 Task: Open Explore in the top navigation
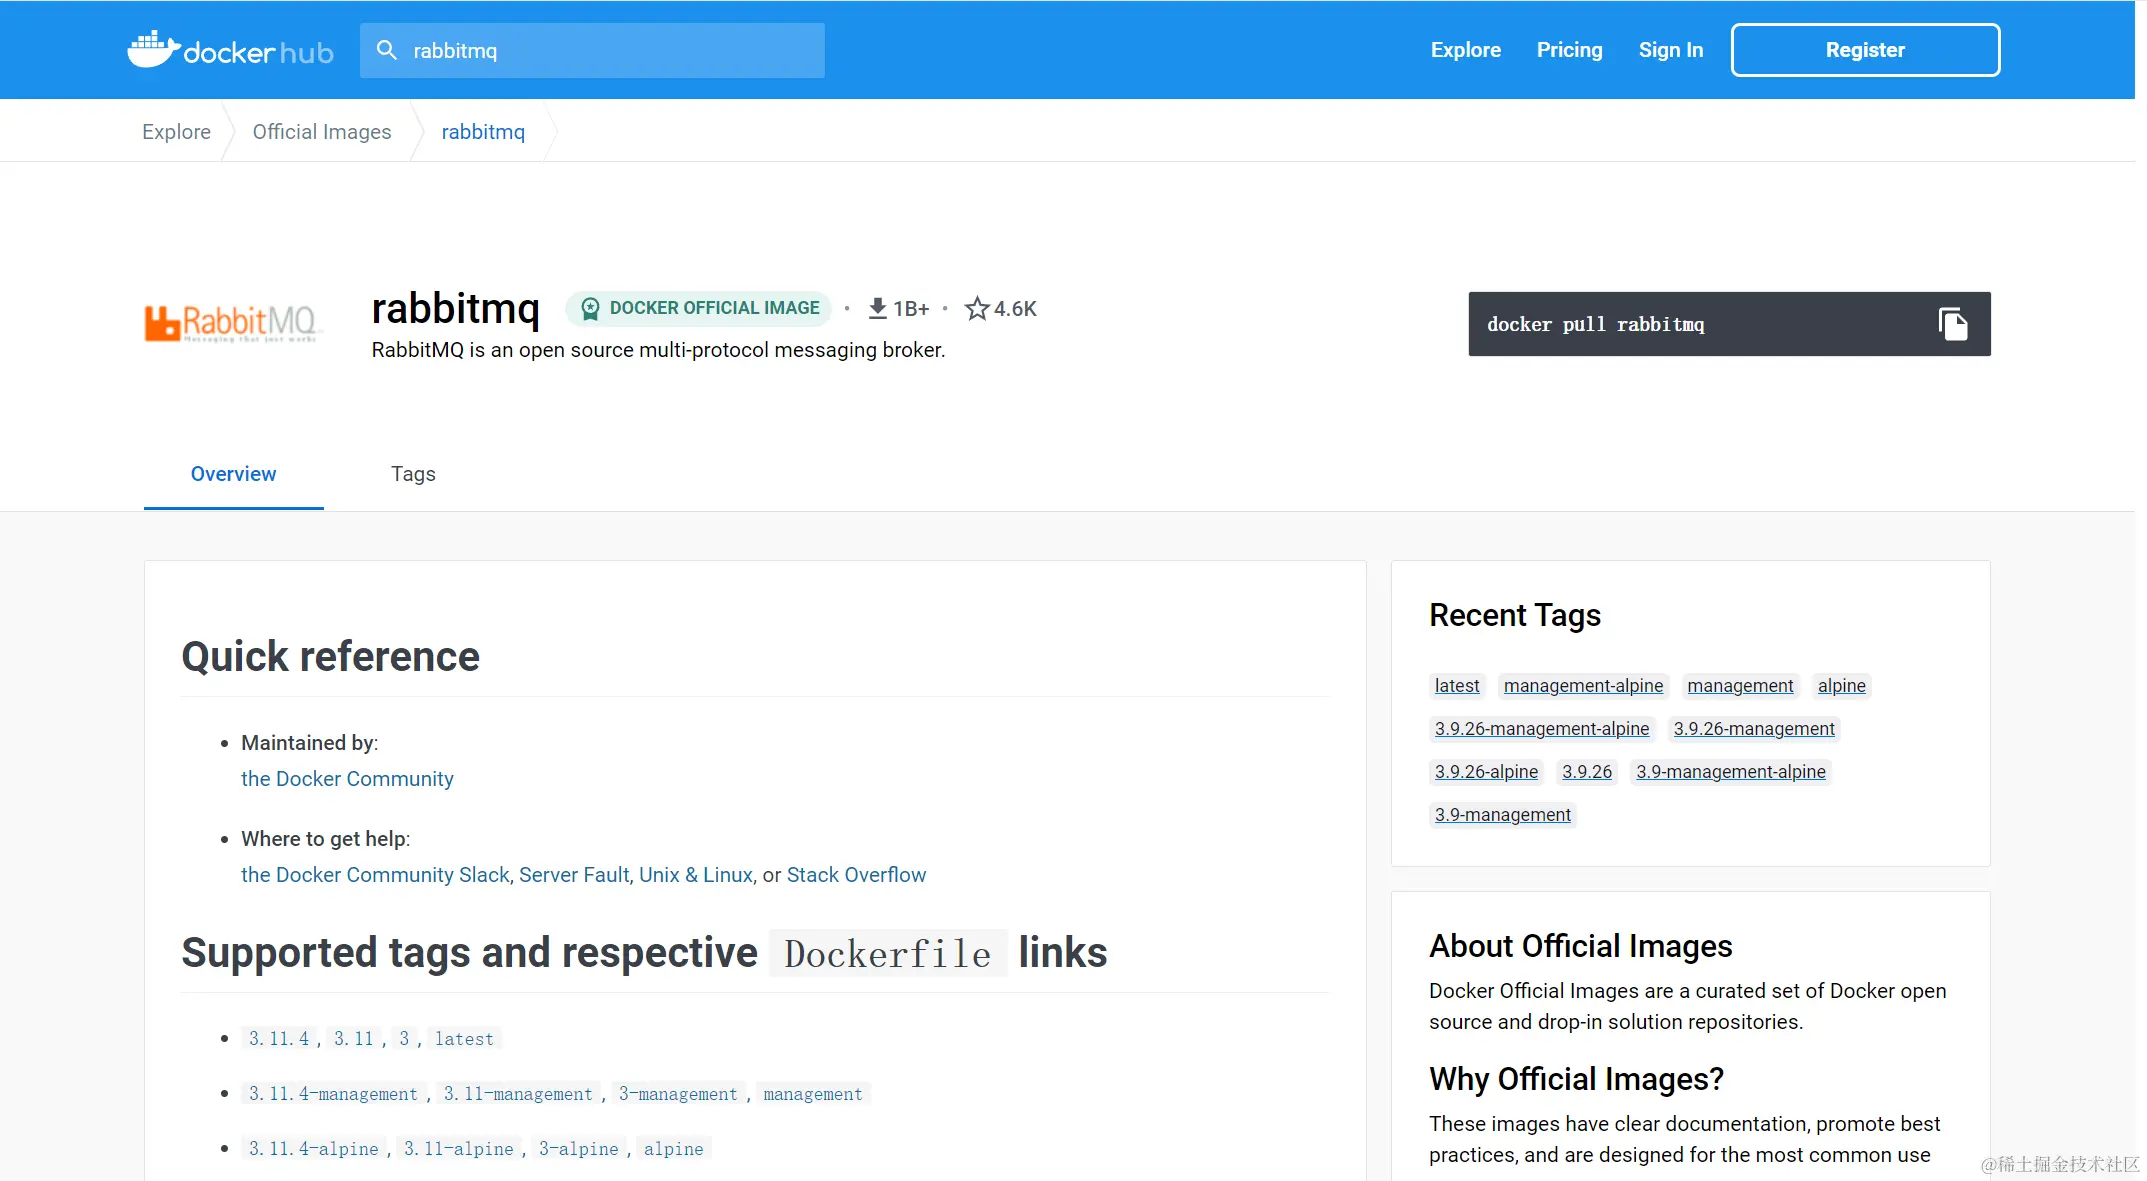coord(1465,50)
